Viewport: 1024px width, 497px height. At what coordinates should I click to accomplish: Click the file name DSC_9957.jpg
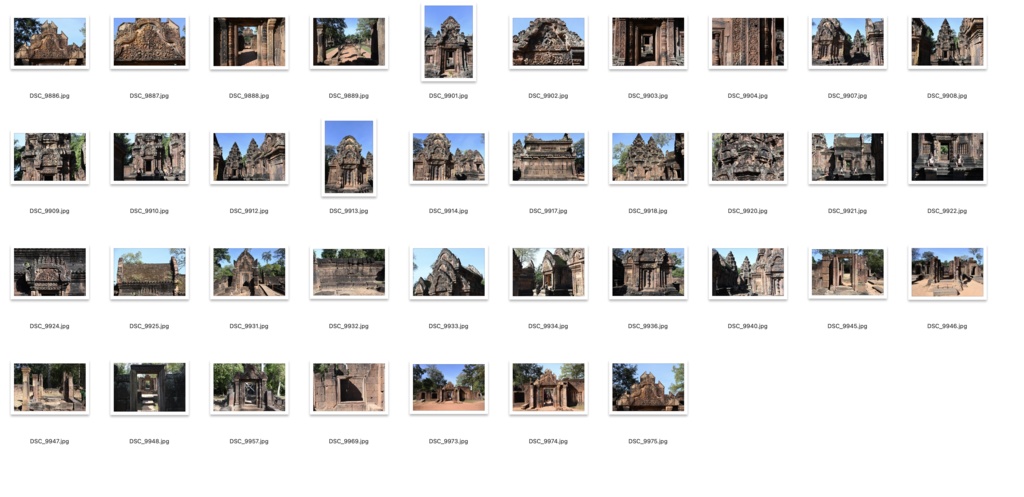point(249,441)
